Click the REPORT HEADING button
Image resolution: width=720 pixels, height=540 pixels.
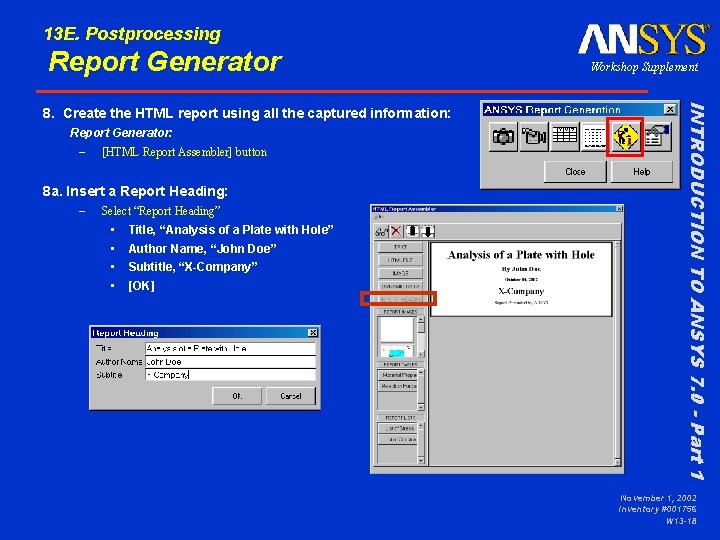[400, 299]
